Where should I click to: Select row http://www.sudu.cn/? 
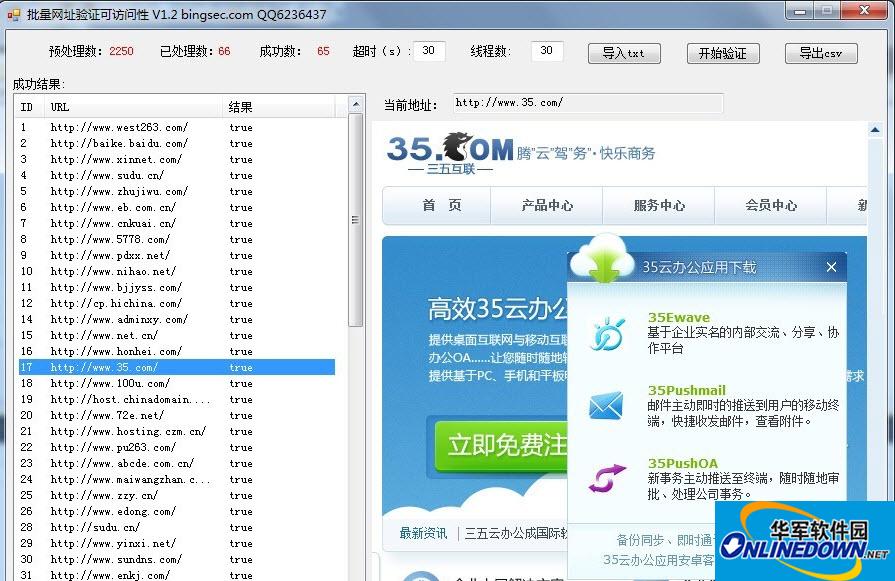tap(175, 175)
